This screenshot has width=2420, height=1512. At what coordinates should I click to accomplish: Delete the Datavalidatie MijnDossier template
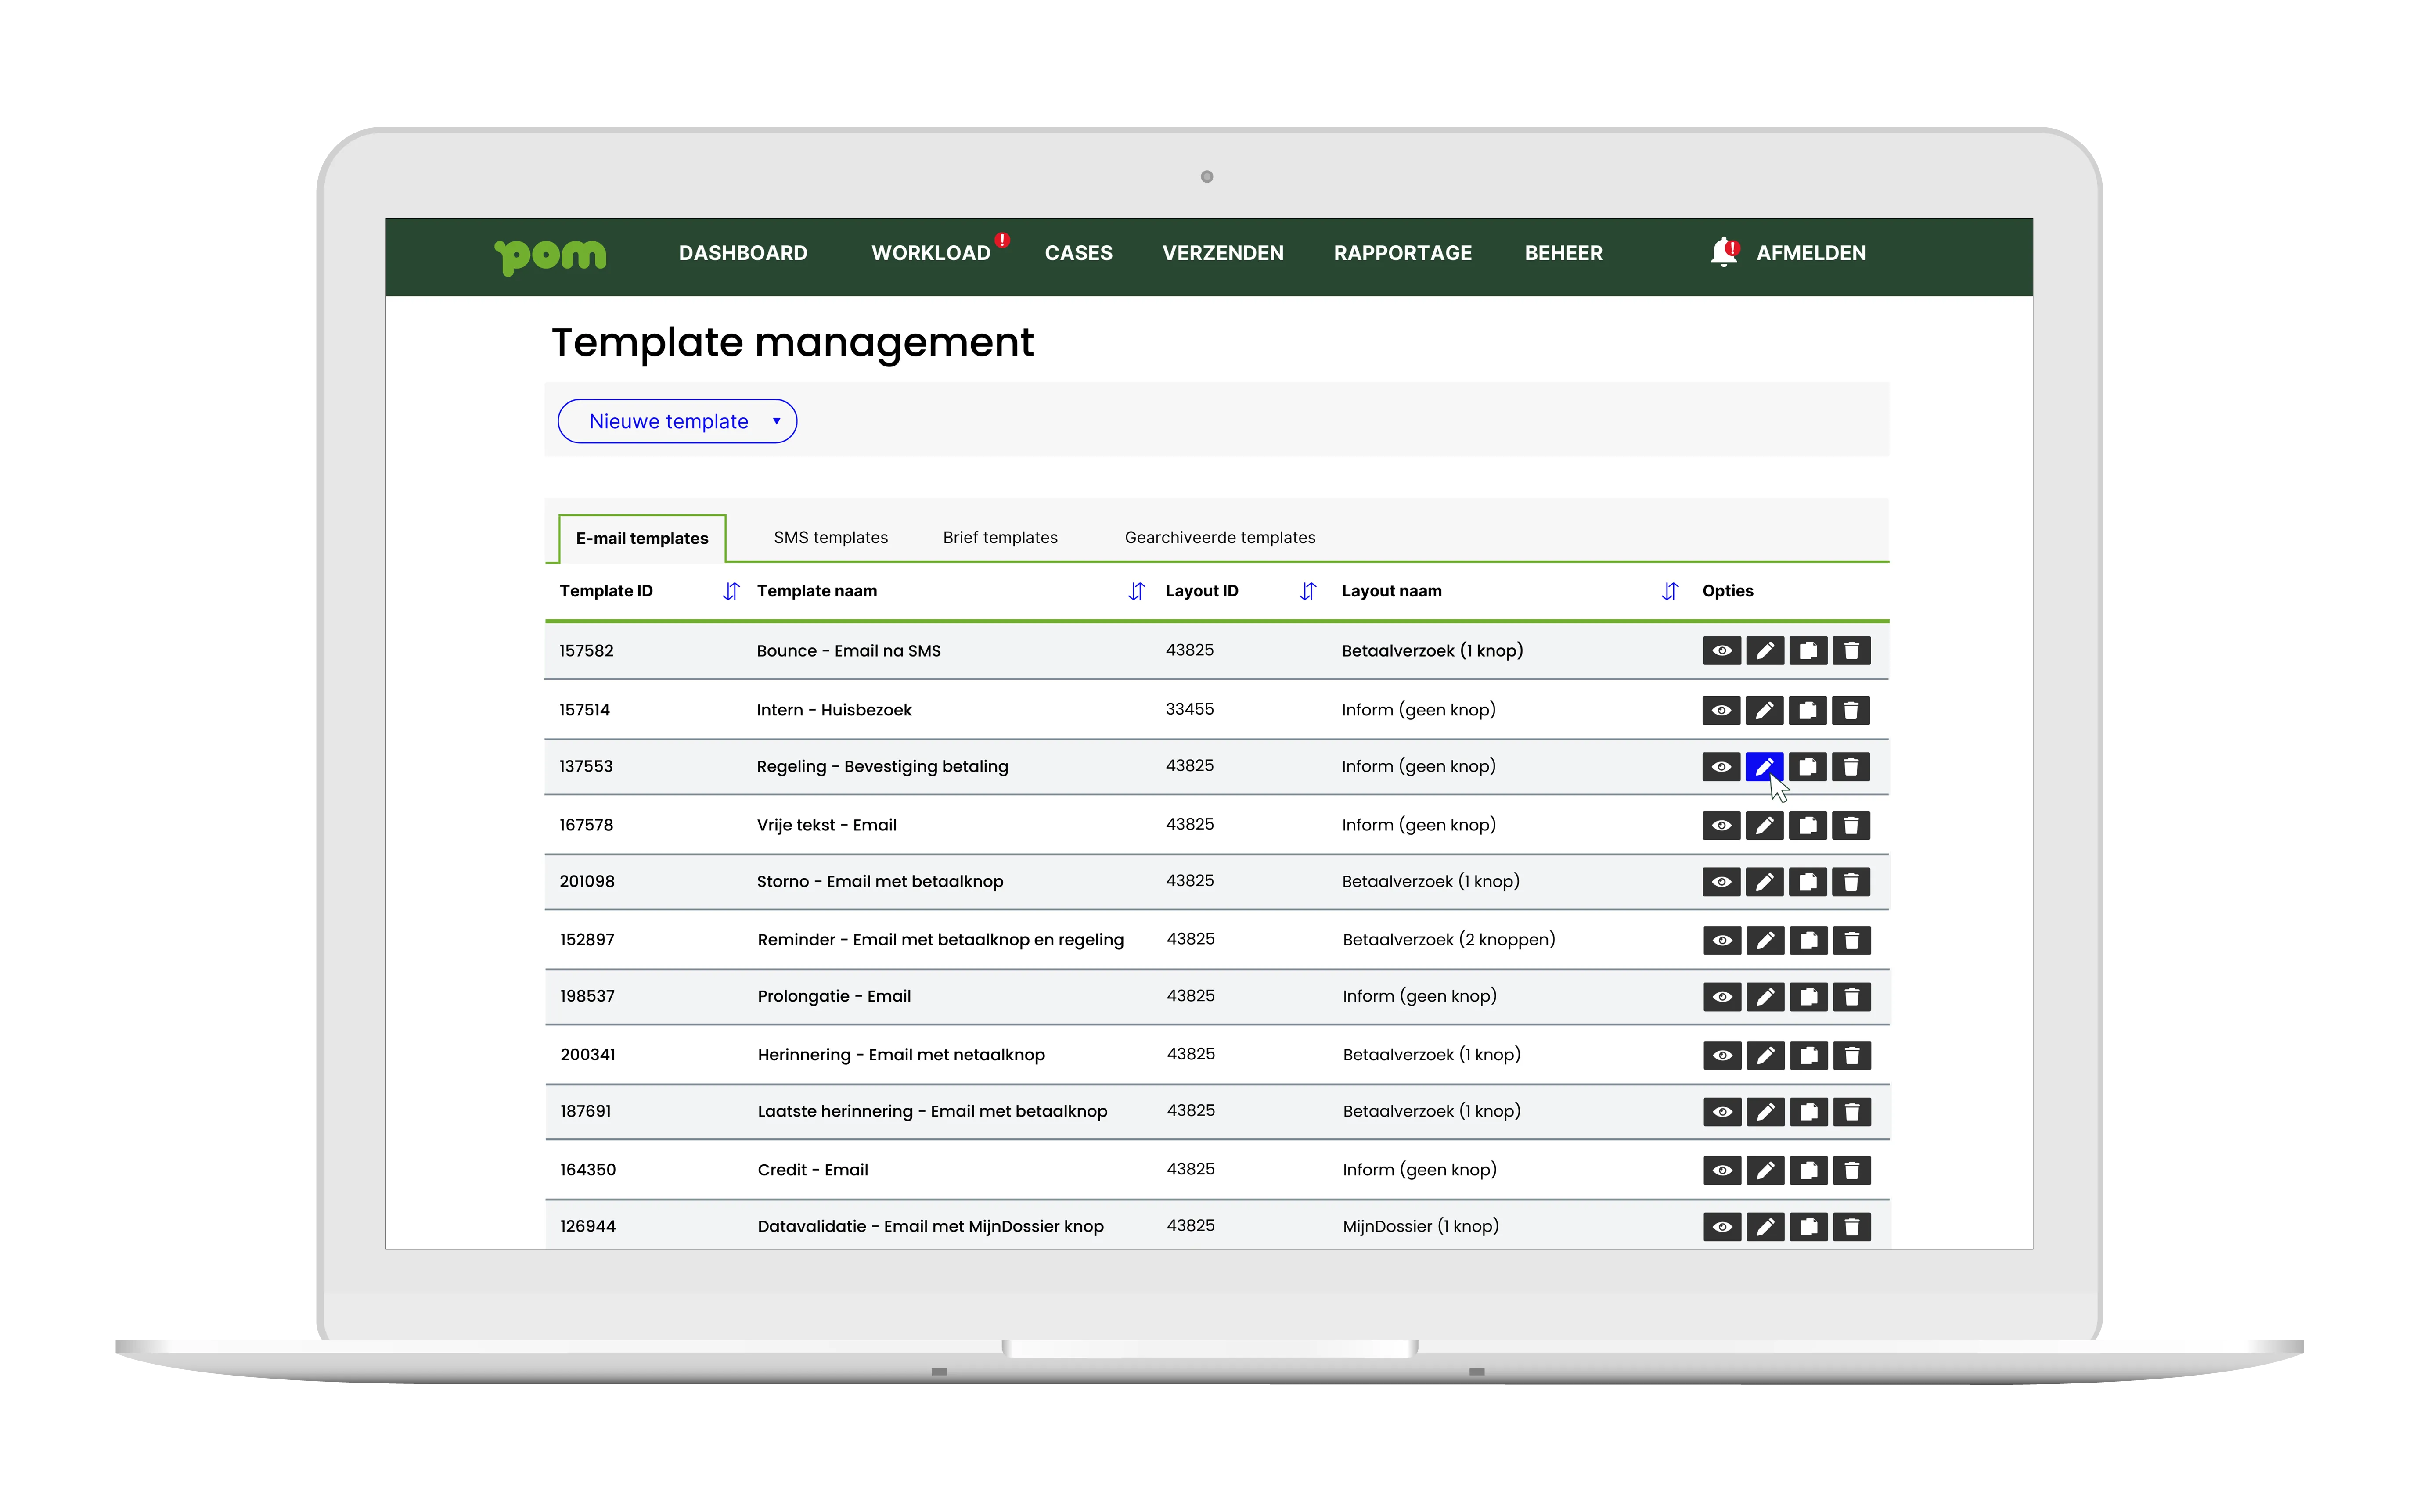coord(1852,1227)
